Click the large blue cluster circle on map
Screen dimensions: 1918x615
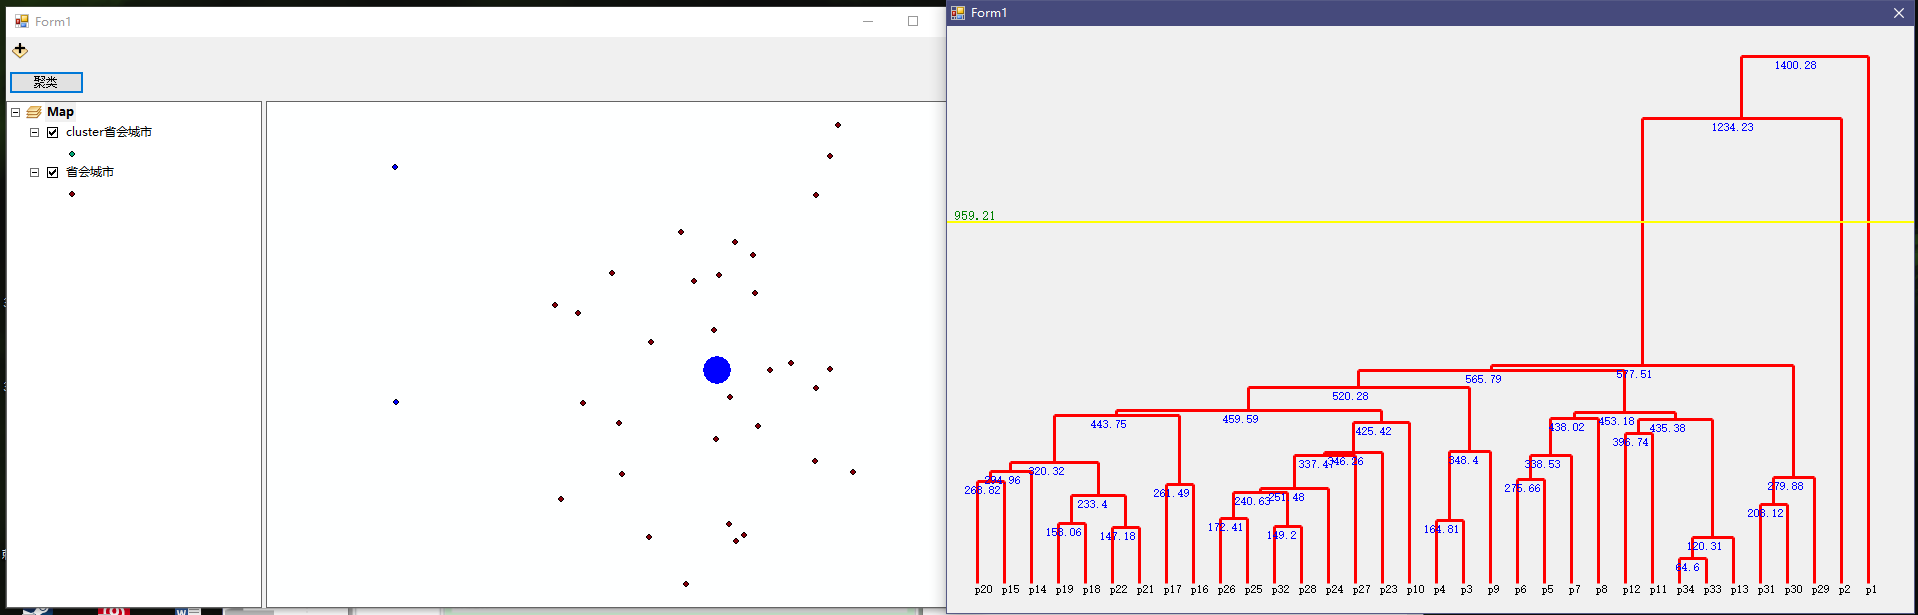tap(717, 370)
